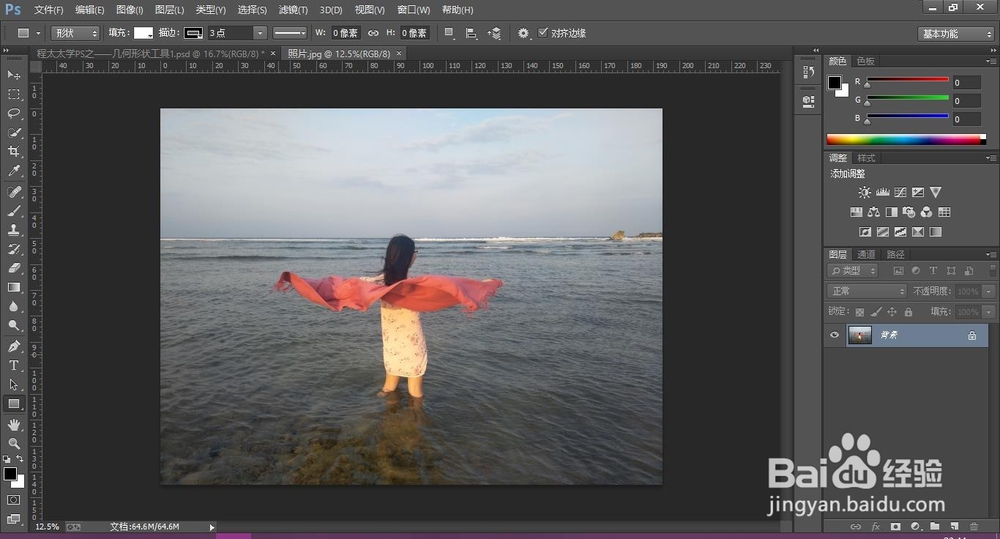
Task: Open path operations in options bar
Action: tap(449, 33)
